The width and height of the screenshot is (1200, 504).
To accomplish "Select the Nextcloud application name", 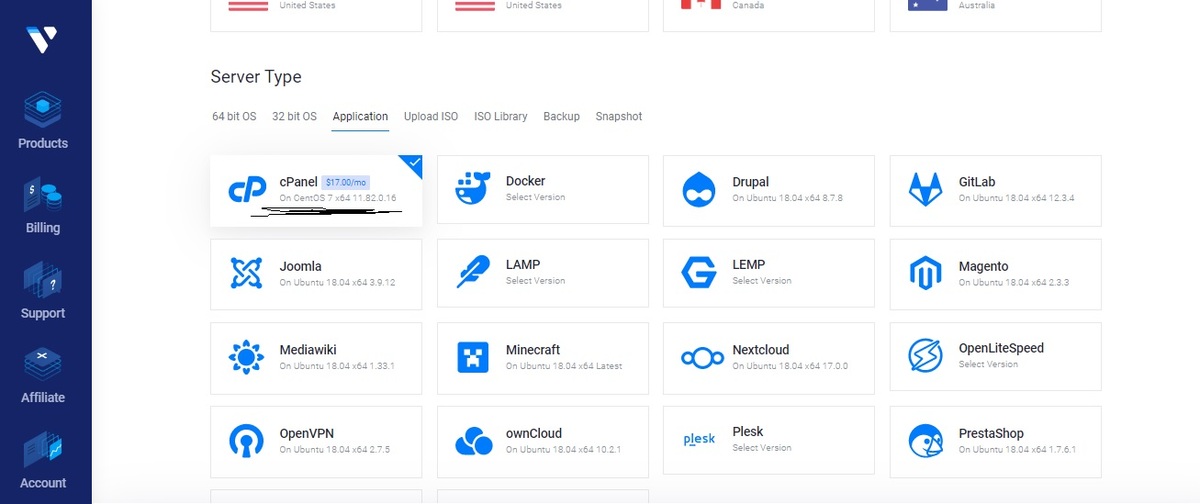I will 761,350.
